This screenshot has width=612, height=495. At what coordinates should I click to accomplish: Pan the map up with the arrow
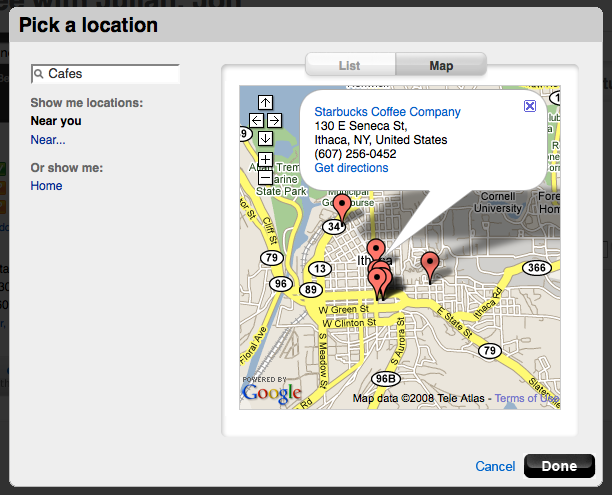tap(265, 103)
